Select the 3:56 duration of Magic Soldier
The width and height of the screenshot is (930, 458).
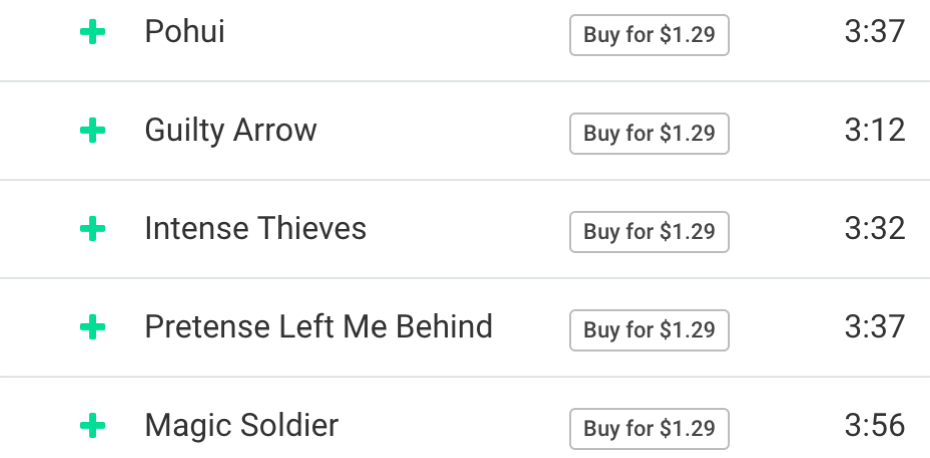pyautogui.click(x=874, y=426)
